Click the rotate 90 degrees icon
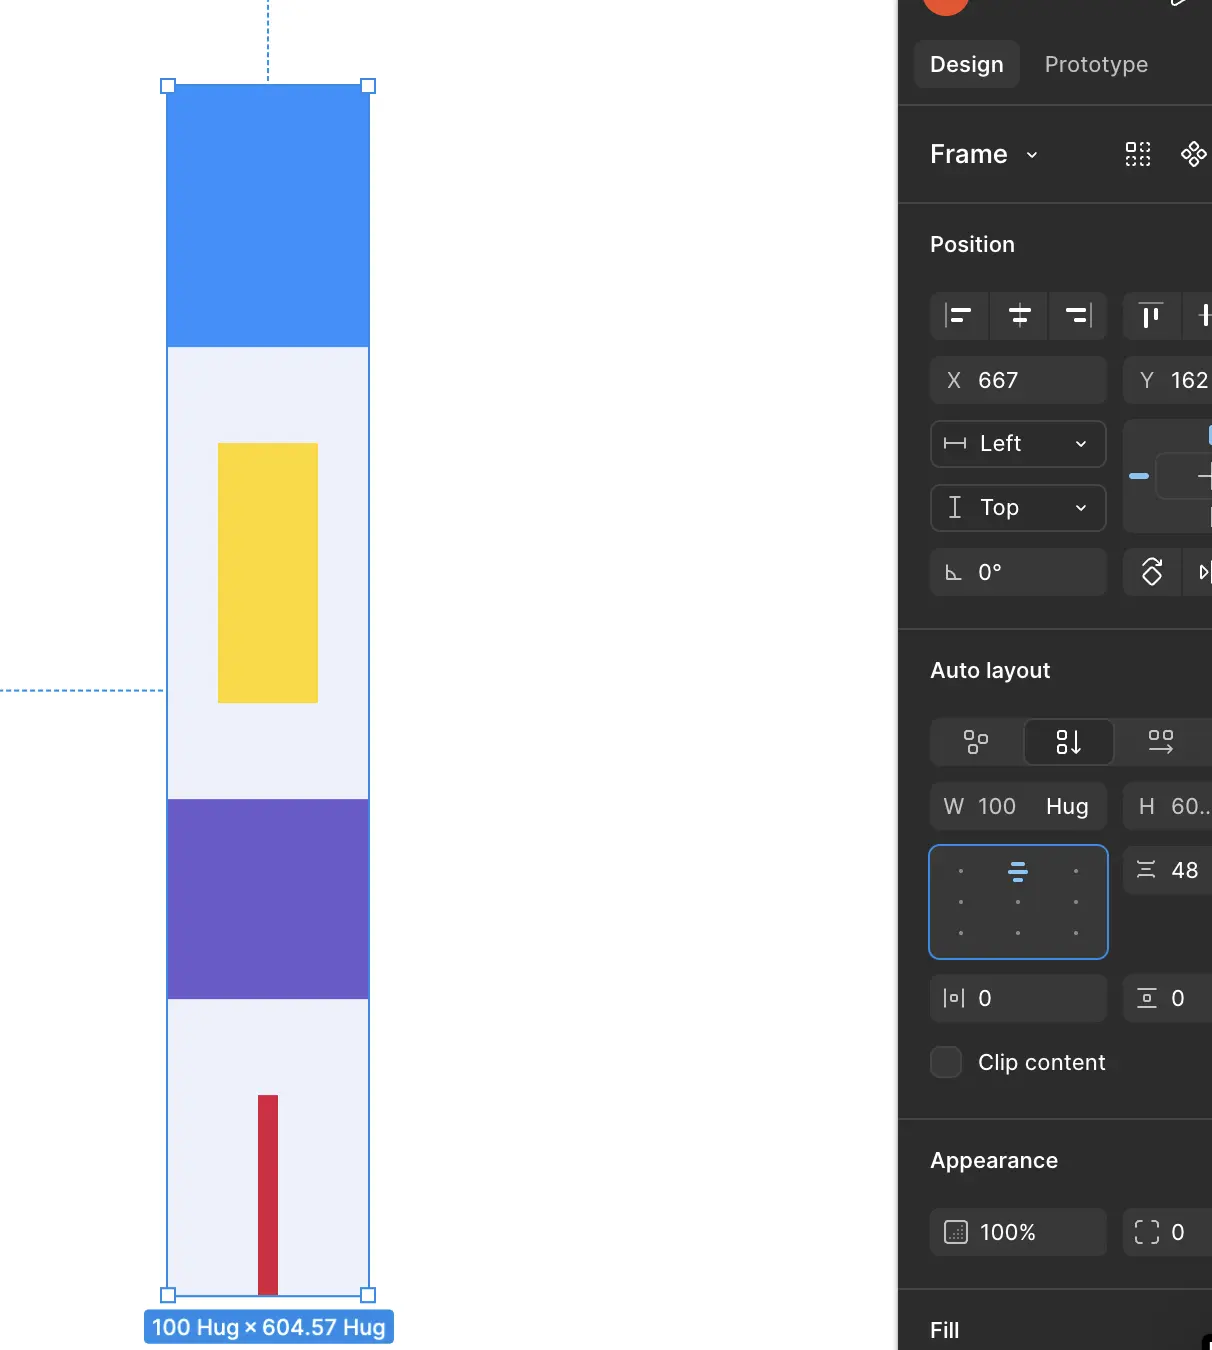The width and height of the screenshot is (1212, 1350). (1152, 572)
